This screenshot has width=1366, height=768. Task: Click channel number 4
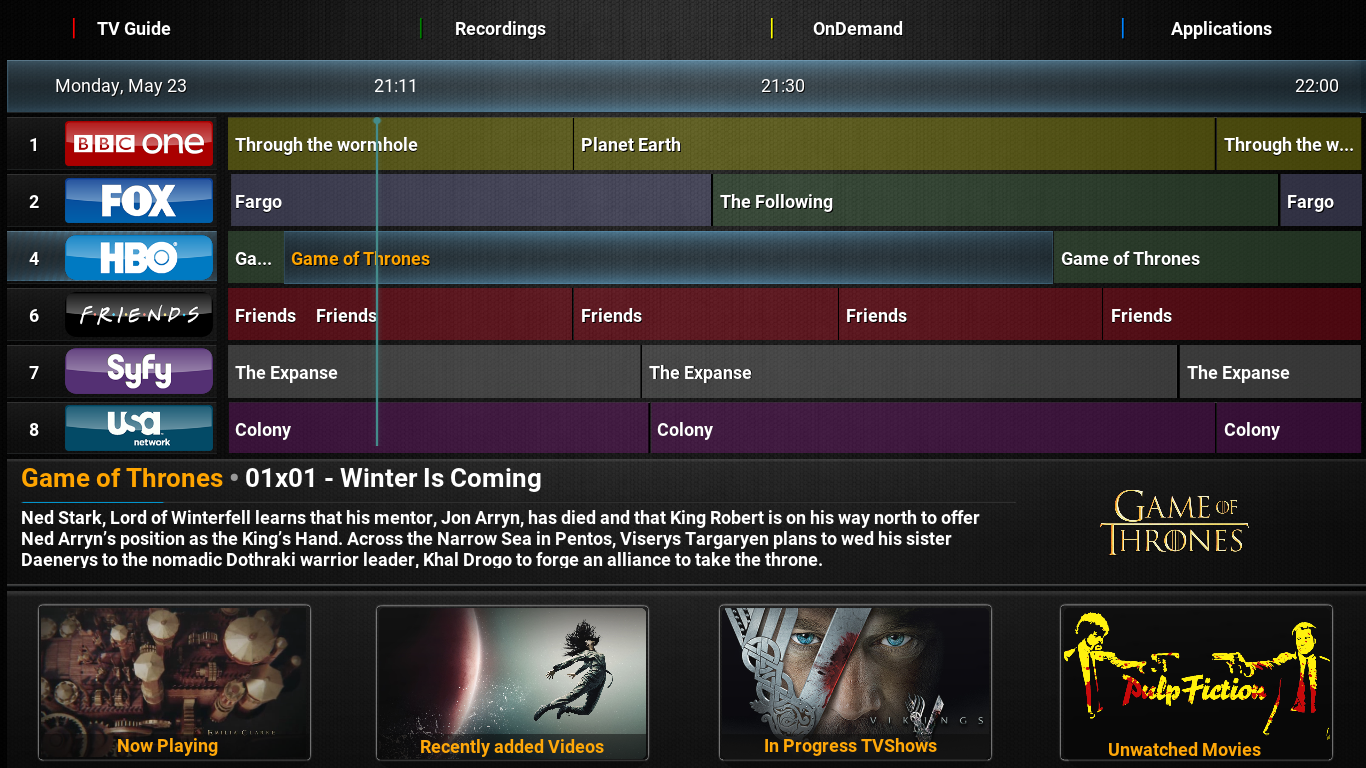pyautogui.click(x=33, y=259)
